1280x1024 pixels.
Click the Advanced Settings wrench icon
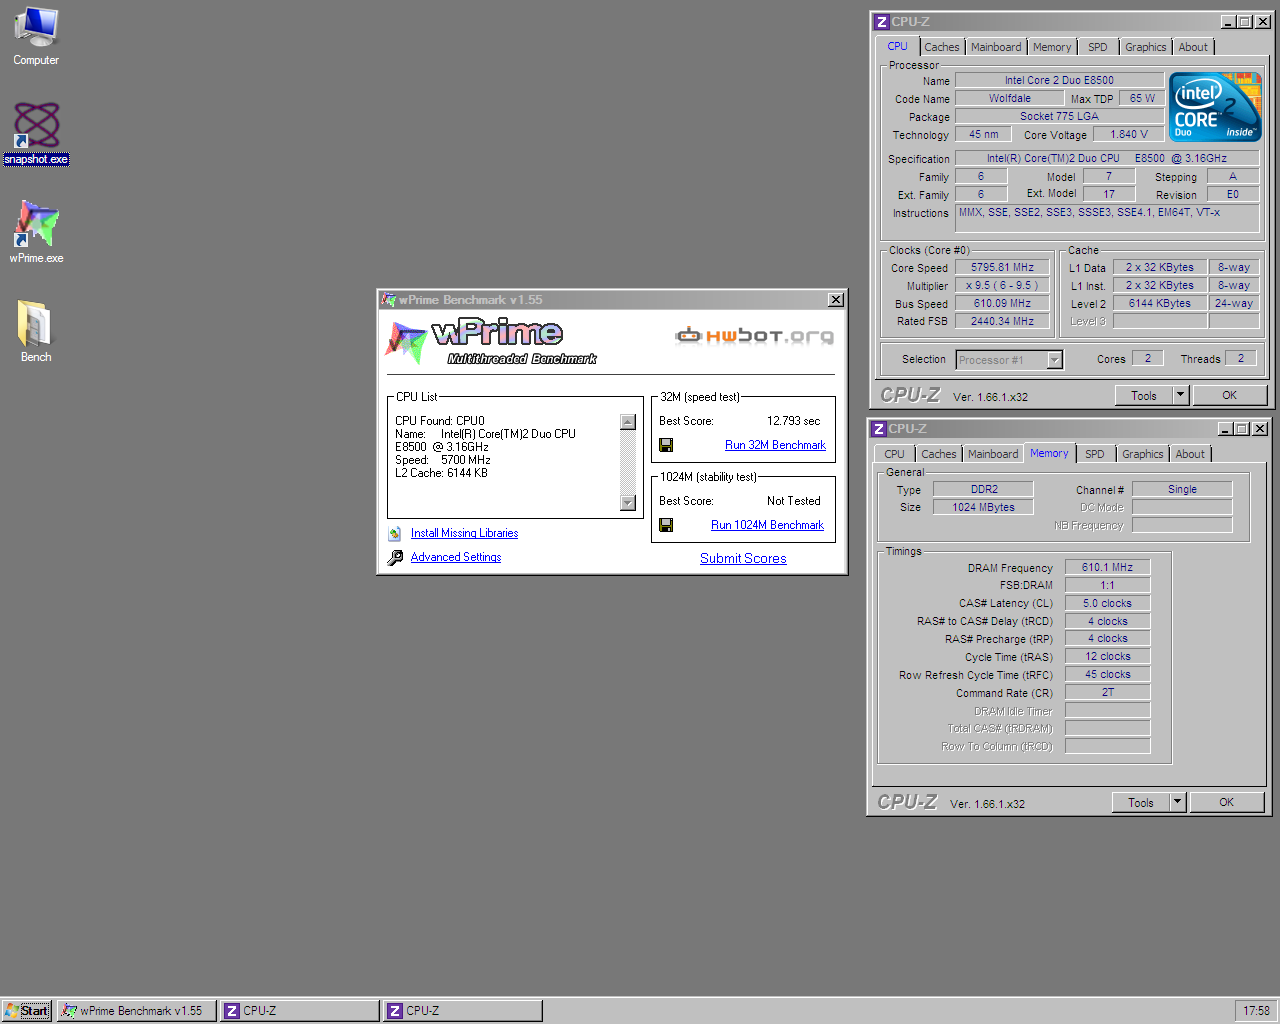pyautogui.click(x=395, y=558)
